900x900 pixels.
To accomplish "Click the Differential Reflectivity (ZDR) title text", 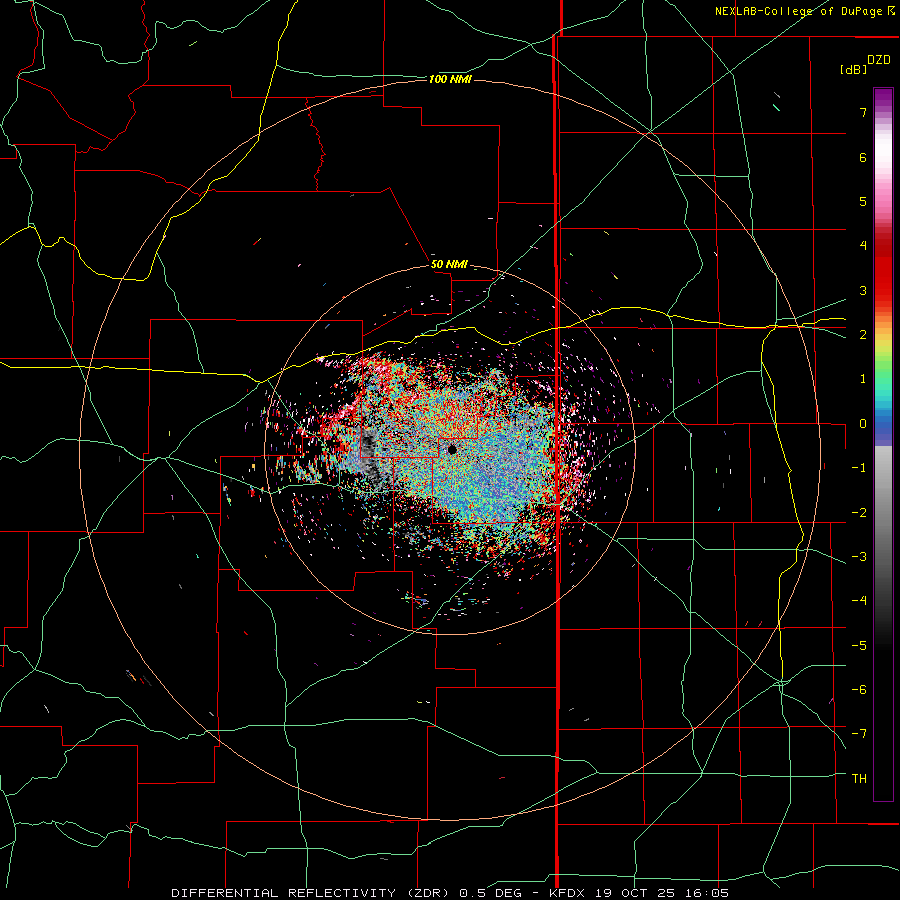I will 312,893.
